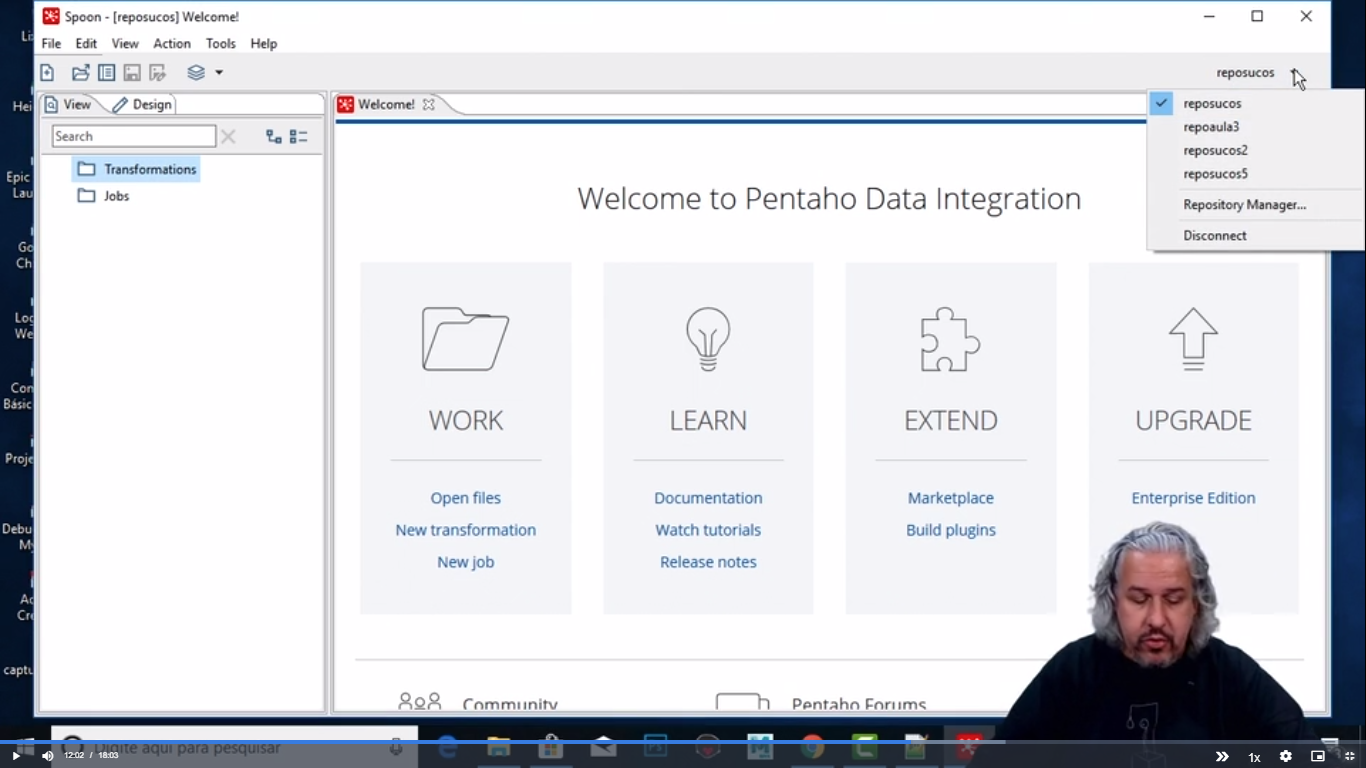The image size is (1366, 768).
Task: Create a new file using the toolbar icon
Action: pyautogui.click(x=47, y=73)
